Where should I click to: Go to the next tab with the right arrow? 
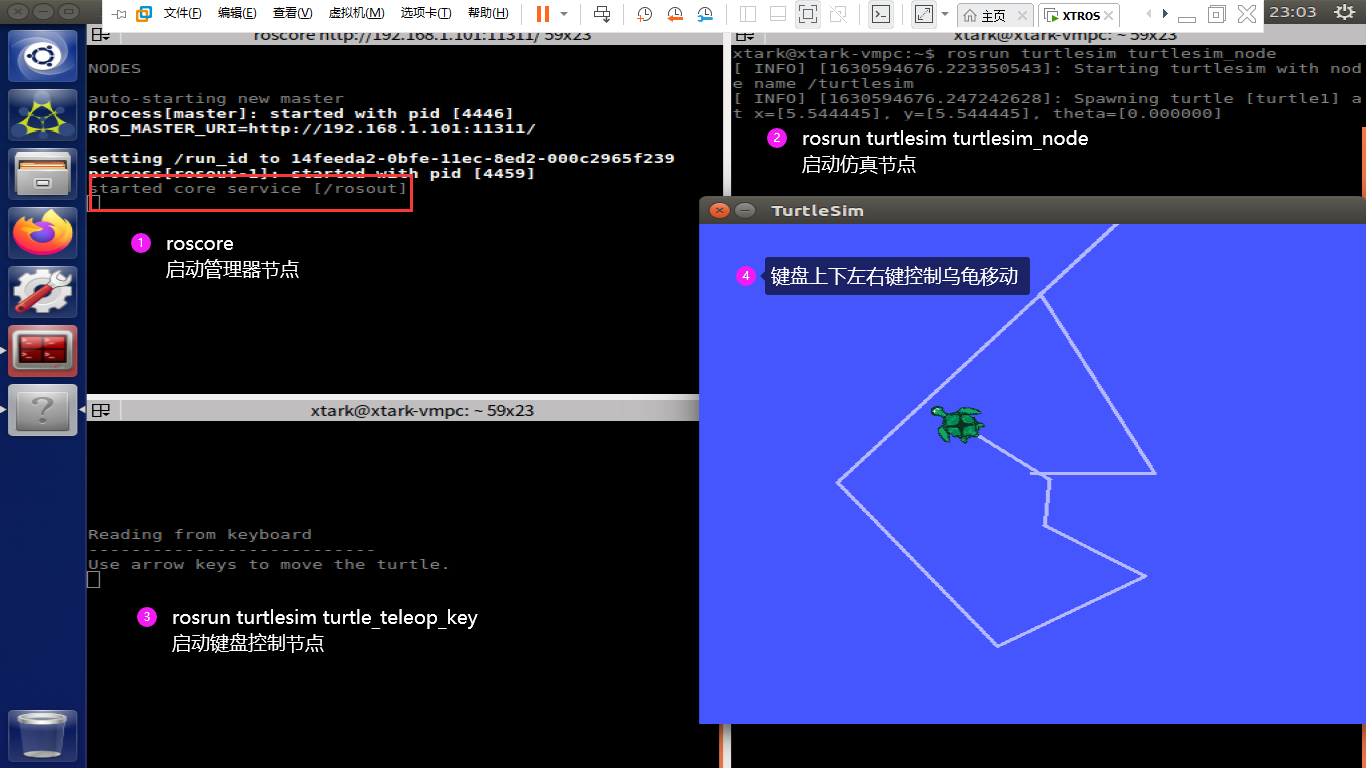[x=1165, y=14]
